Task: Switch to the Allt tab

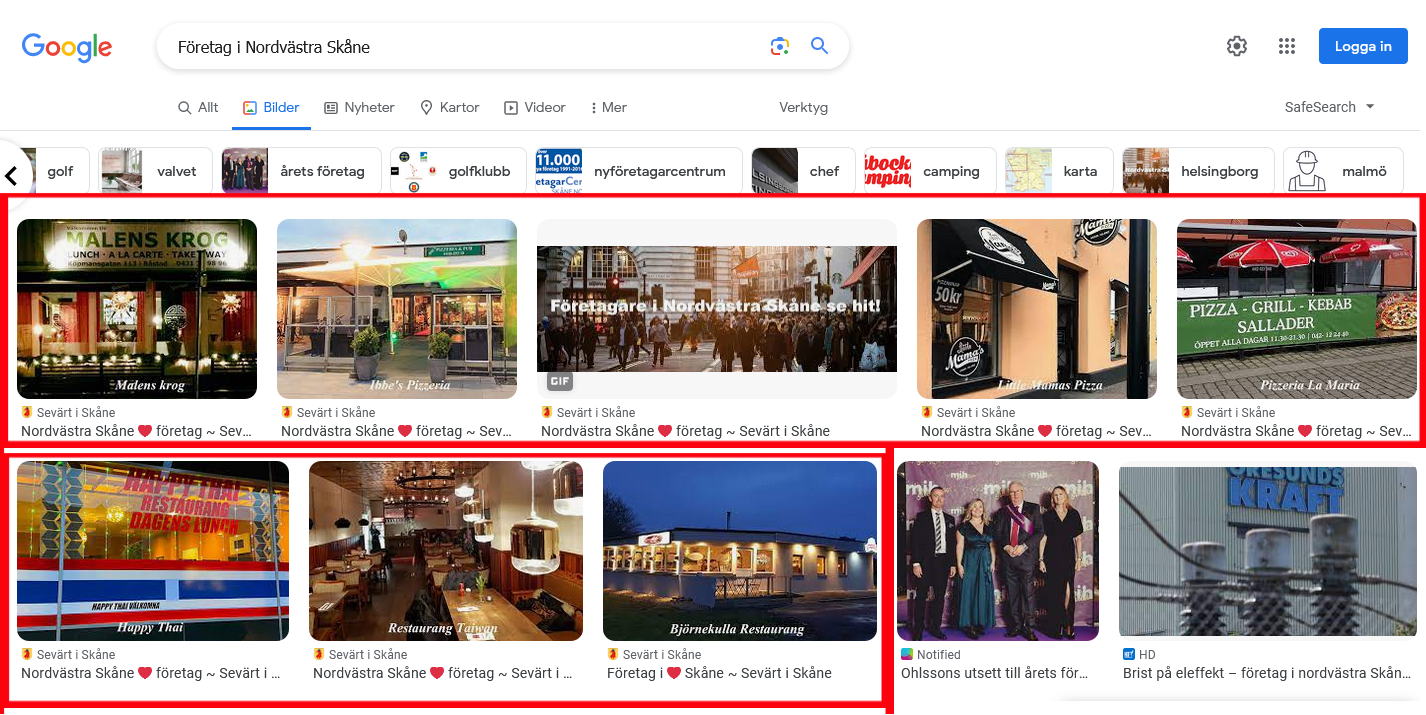Action: (198, 107)
